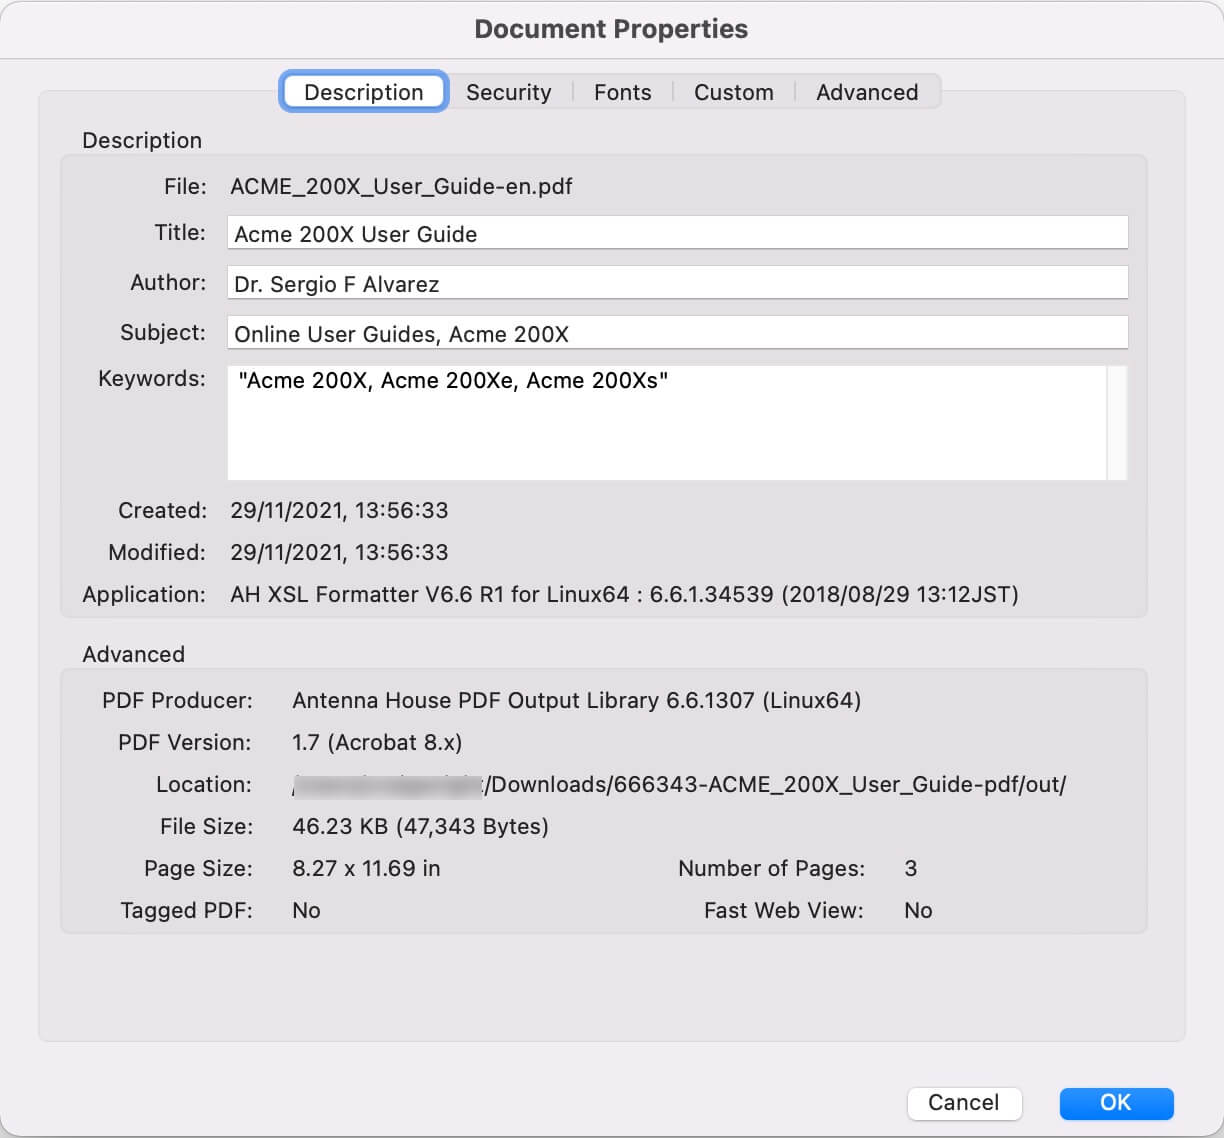Click the Subject field 'Online User Guides, Acme 200X'

click(677, 333)
